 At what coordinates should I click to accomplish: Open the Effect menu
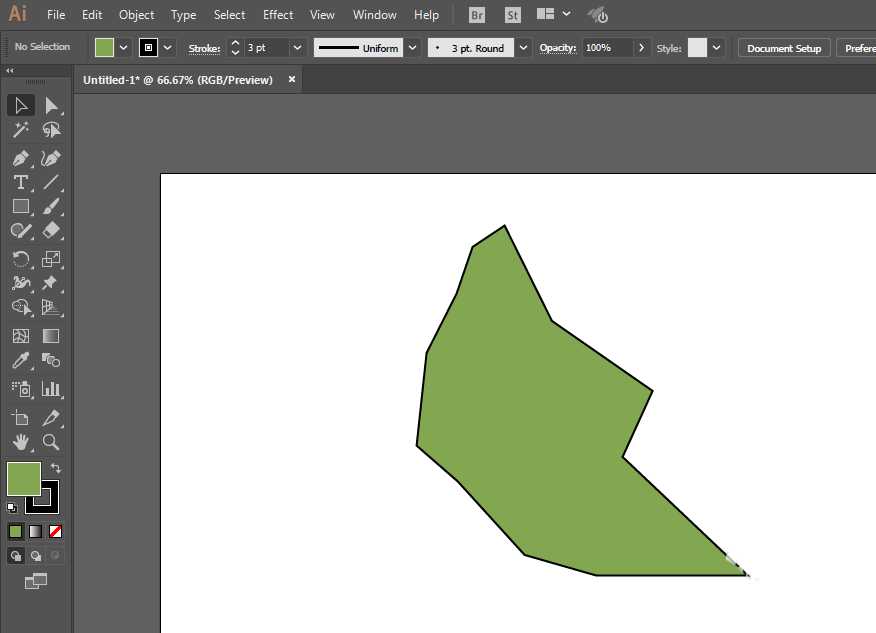[x=278, y=15]
